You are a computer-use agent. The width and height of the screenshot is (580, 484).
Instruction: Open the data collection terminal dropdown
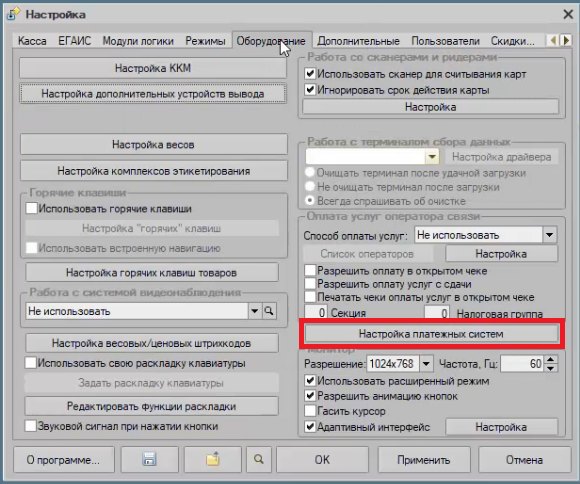pos(432,157)
